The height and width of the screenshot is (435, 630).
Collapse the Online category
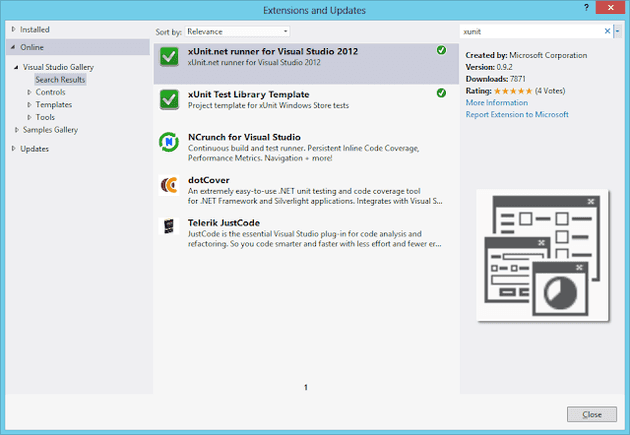point(13,47)
